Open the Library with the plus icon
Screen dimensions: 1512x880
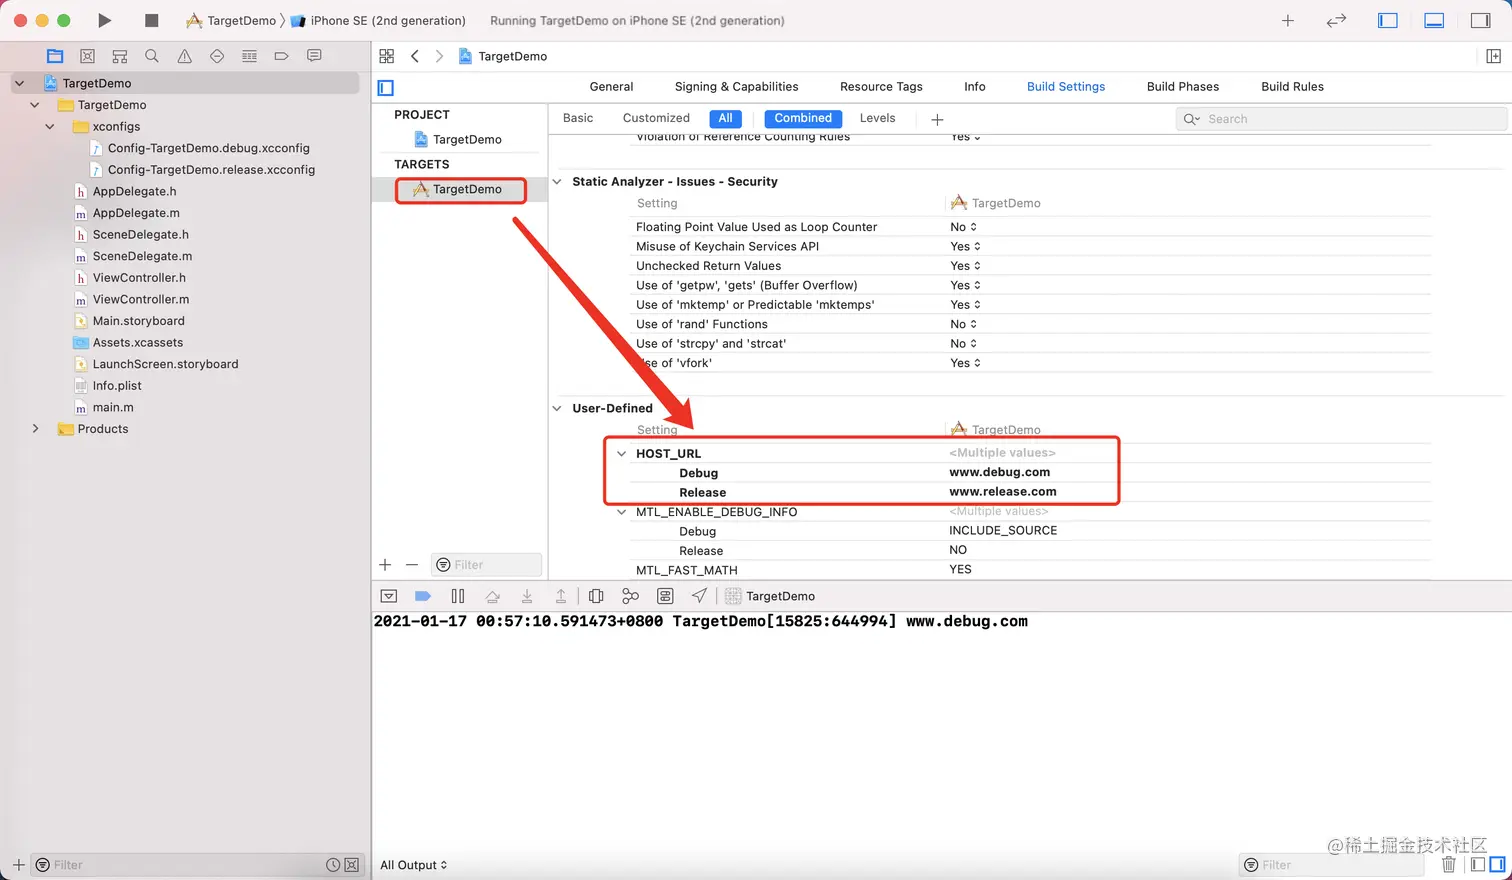click(x=1288, y=20)
